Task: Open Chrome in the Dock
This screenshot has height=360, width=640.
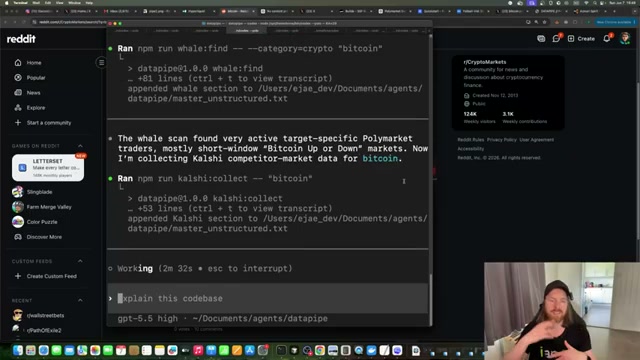Action: click(x=320, y=350)
